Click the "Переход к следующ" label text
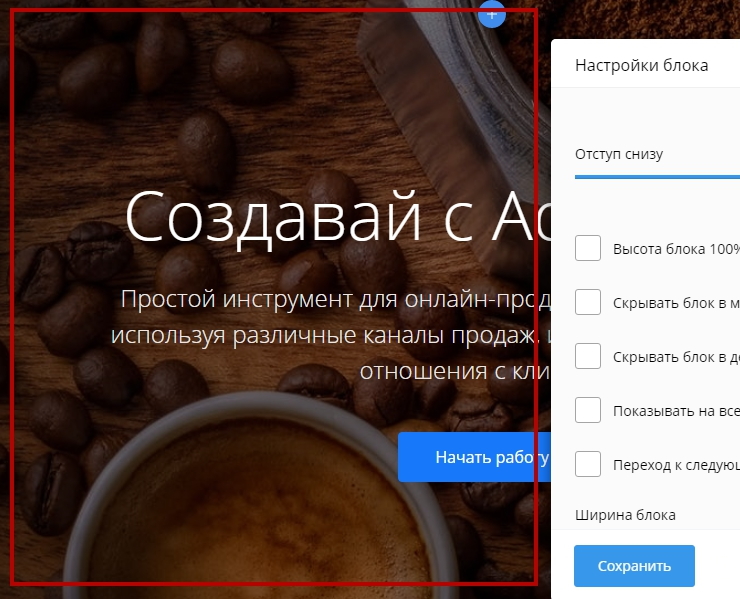This screenshot has height=599, width=740. click(x=675, y=464)
